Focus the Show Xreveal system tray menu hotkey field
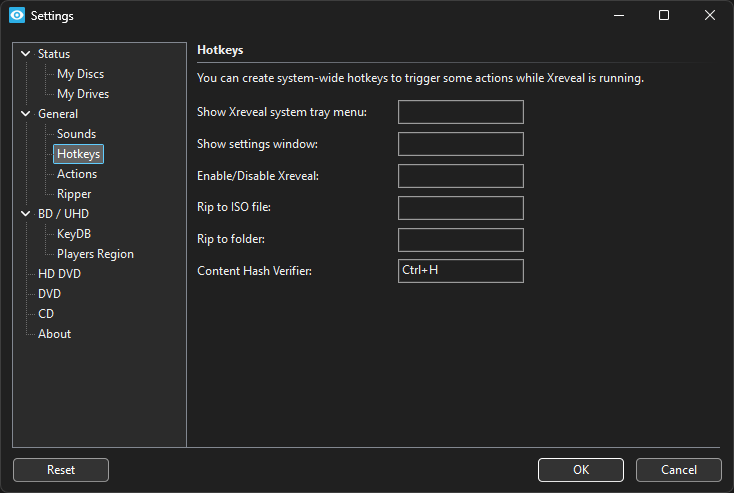Image resolution: width=734 pixels, height=493 pixels. [461, 112]
